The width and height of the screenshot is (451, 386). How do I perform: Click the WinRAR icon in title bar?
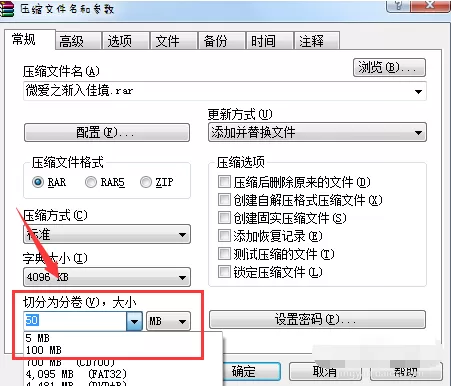[x=7, y=9]
